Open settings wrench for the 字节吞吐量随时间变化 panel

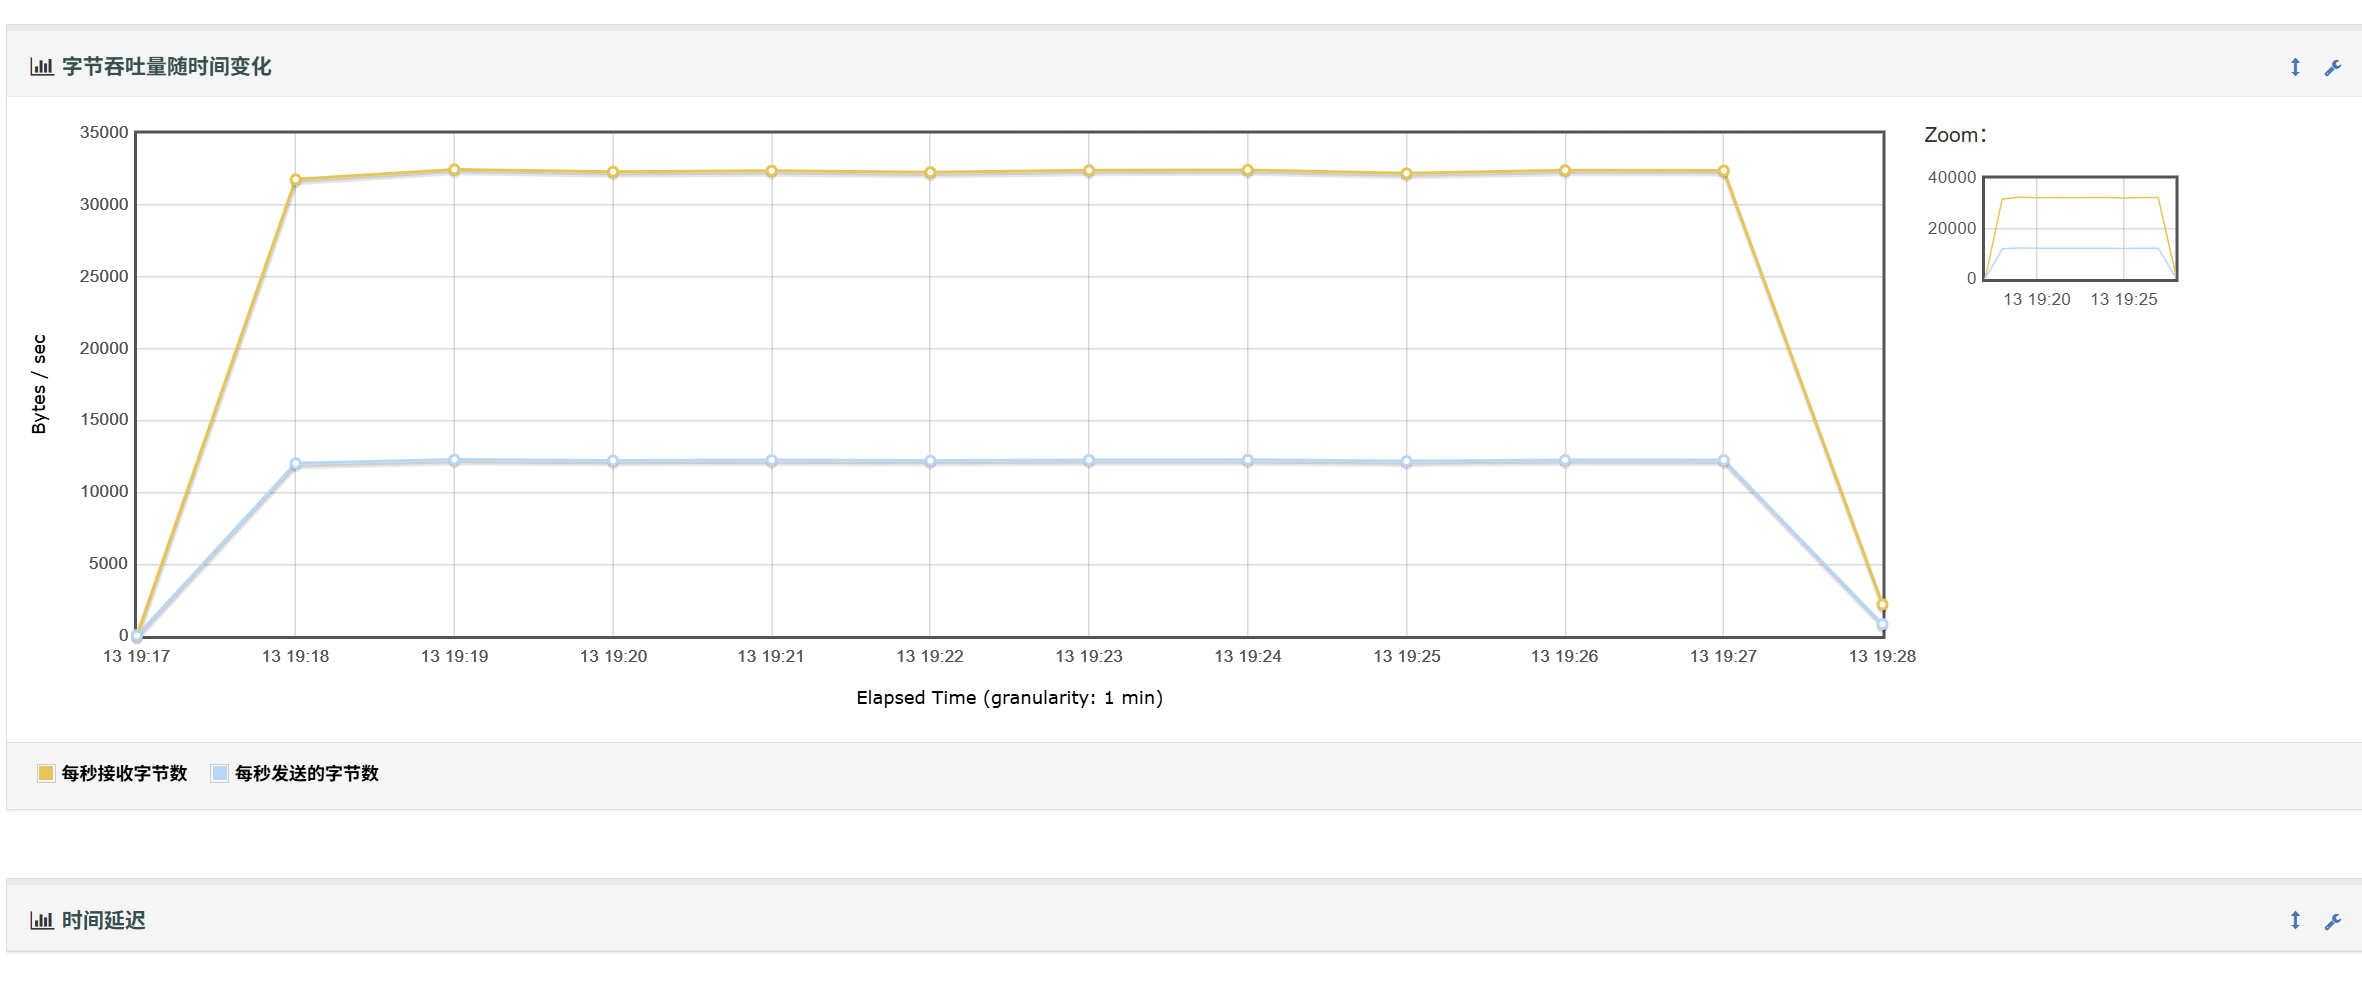[x=2333, y=67]
